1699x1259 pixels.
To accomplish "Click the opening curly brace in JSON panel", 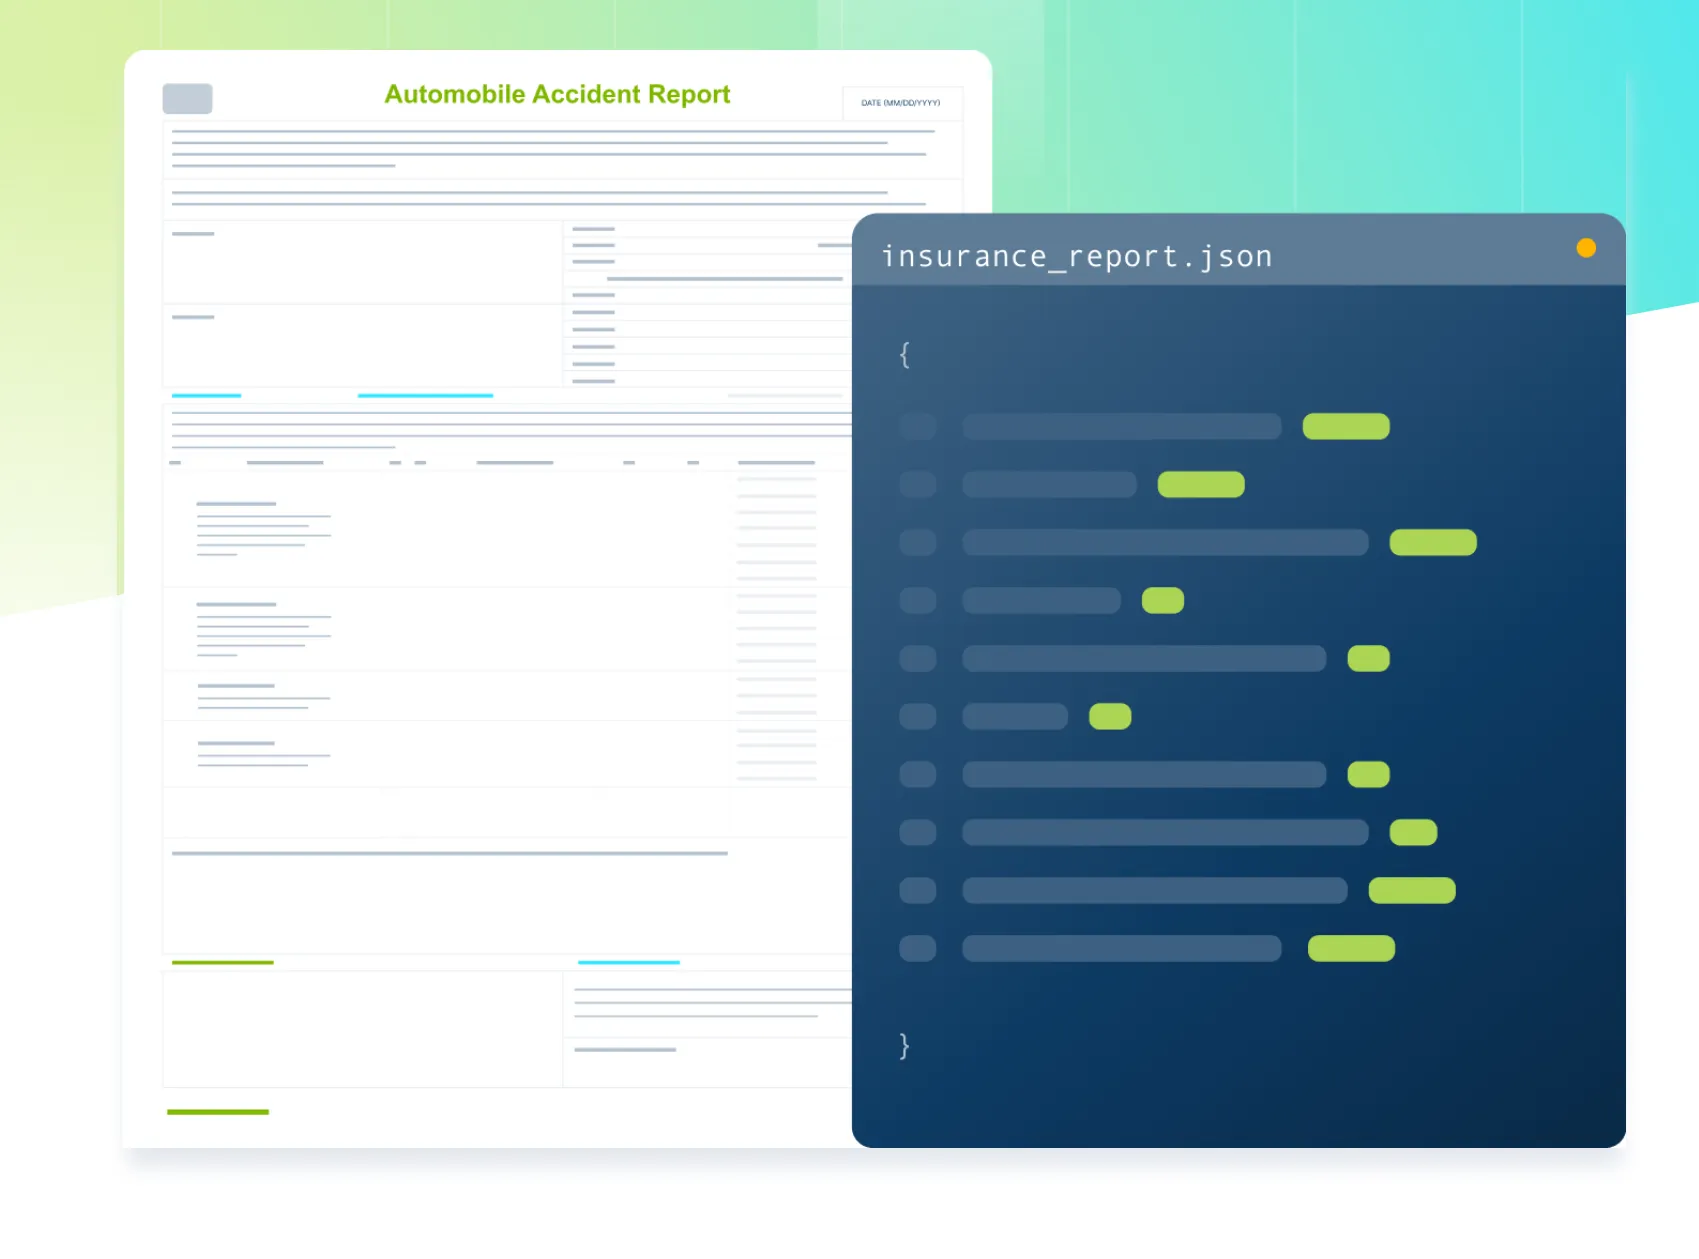I will [905, 355].
